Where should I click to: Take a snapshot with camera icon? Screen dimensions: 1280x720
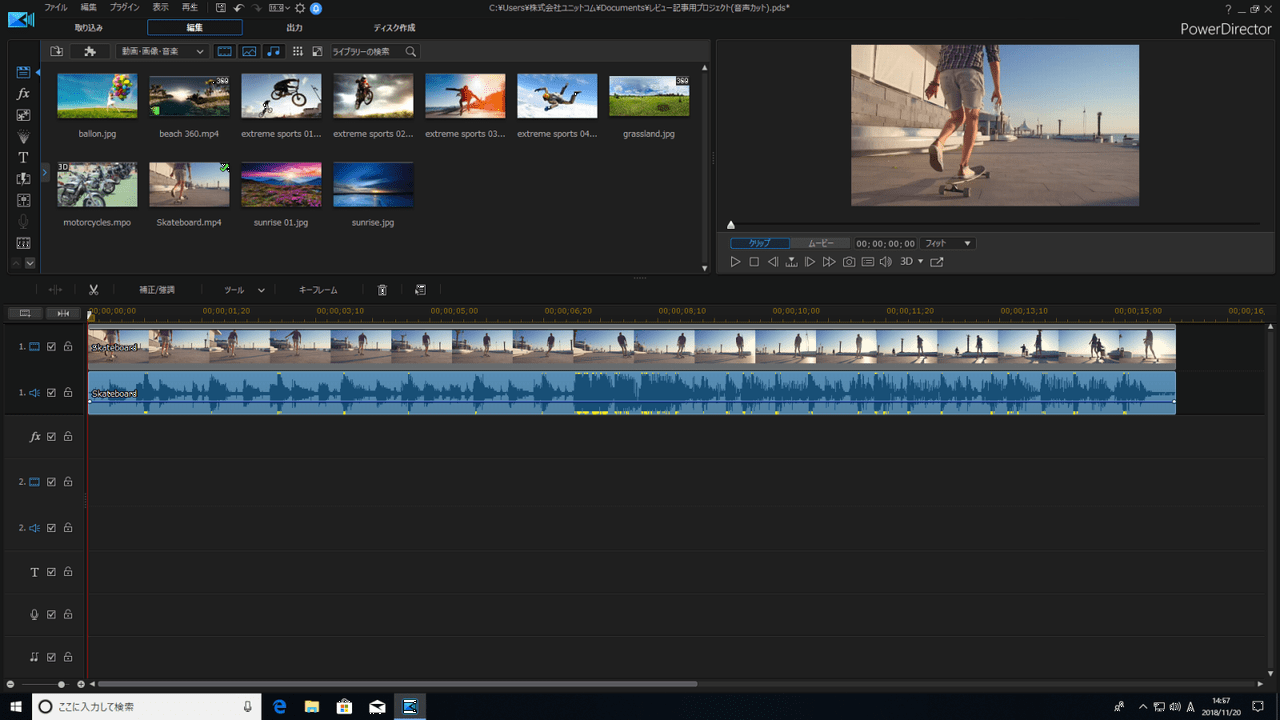click(x=849, y=261)
